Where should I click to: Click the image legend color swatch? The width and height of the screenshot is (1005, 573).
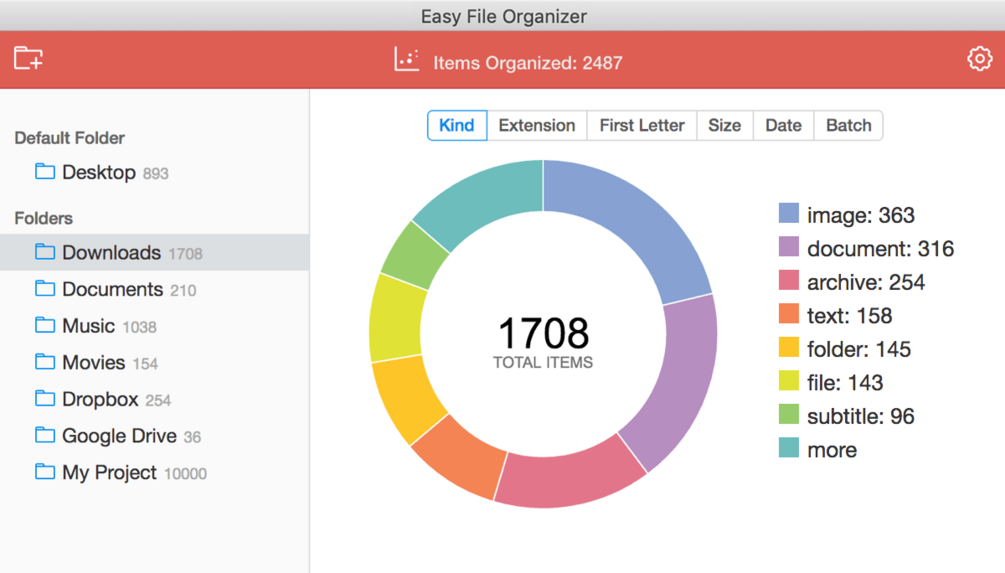click(x=788, y=213)
